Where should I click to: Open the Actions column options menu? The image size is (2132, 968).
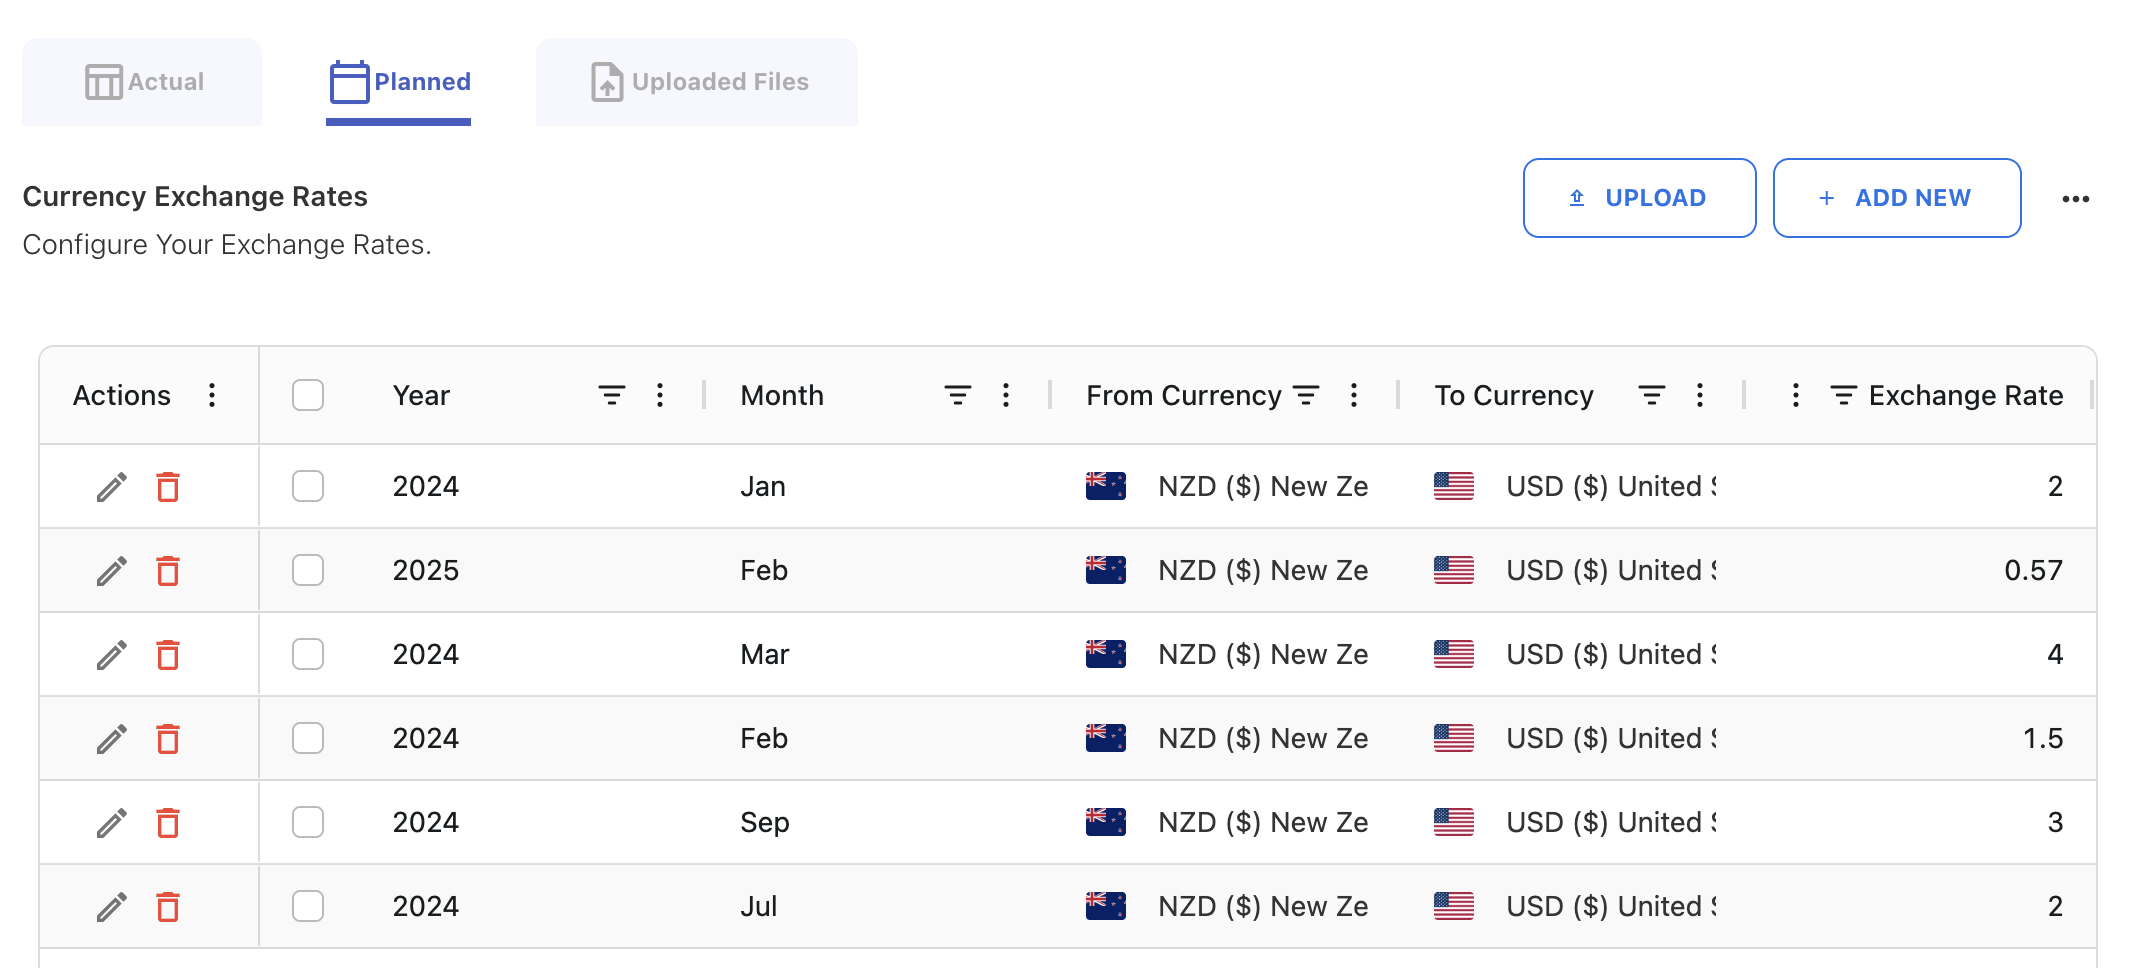coord(212,395)
